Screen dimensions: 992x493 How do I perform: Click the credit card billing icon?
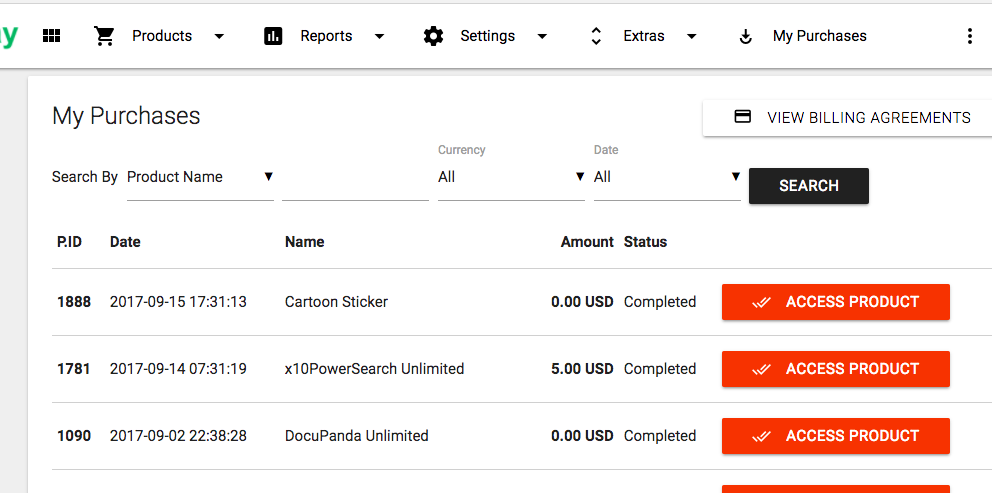point(742,117)
